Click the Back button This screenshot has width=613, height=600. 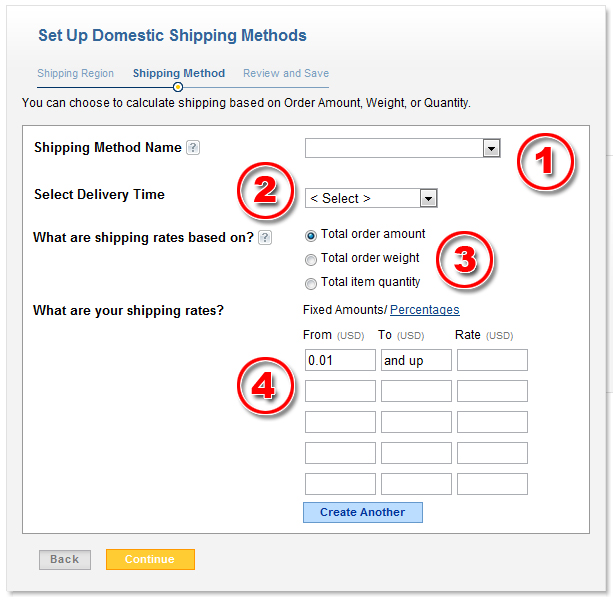click(x=65, y=560)
